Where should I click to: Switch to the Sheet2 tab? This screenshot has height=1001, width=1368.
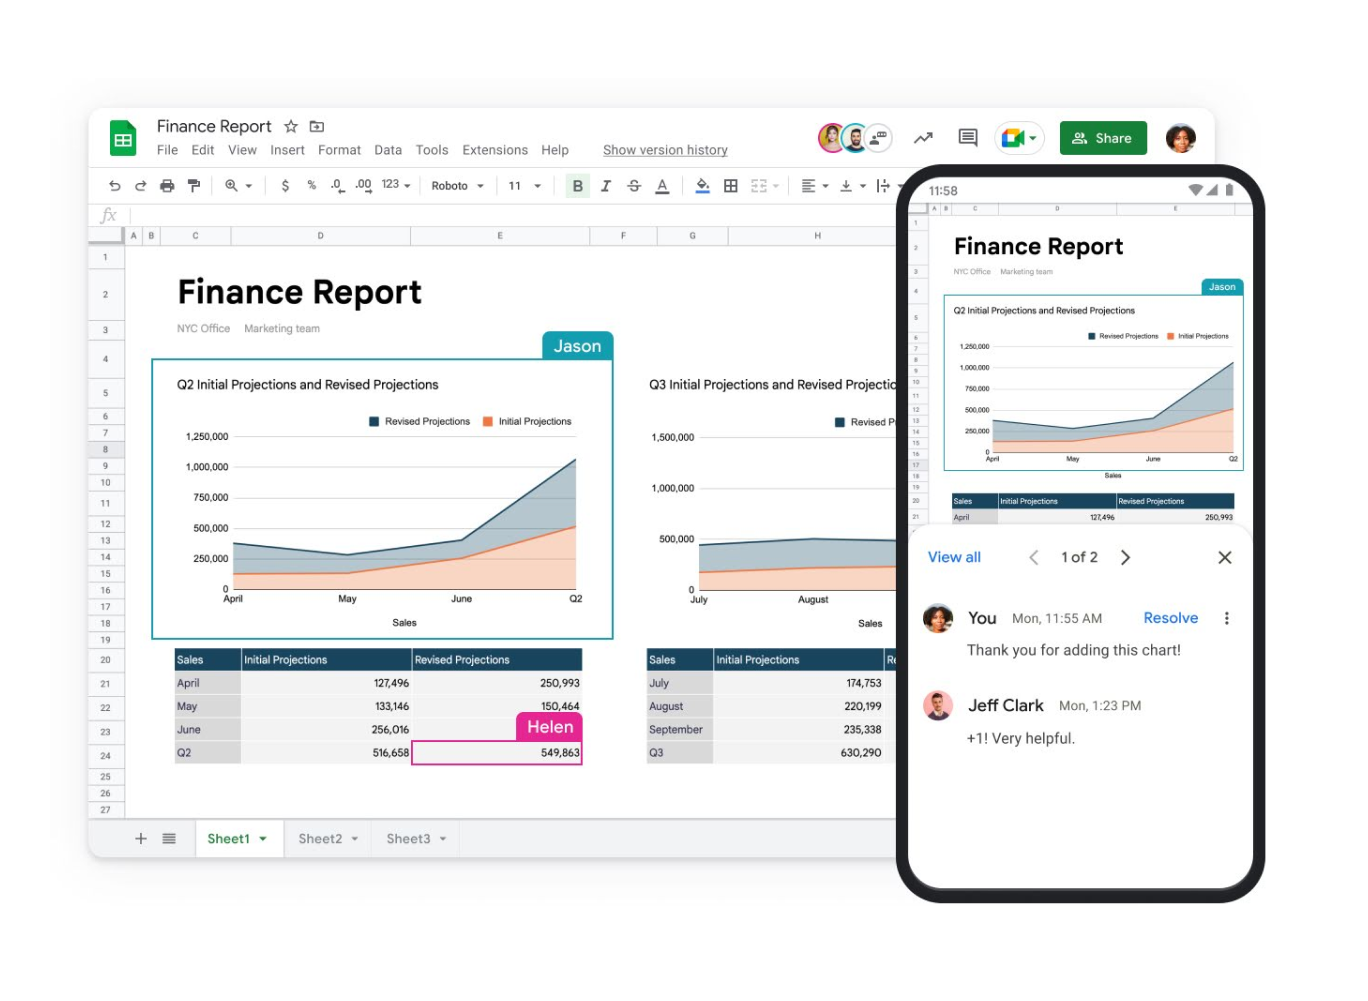pyautogui.click(x=320, y=839)
